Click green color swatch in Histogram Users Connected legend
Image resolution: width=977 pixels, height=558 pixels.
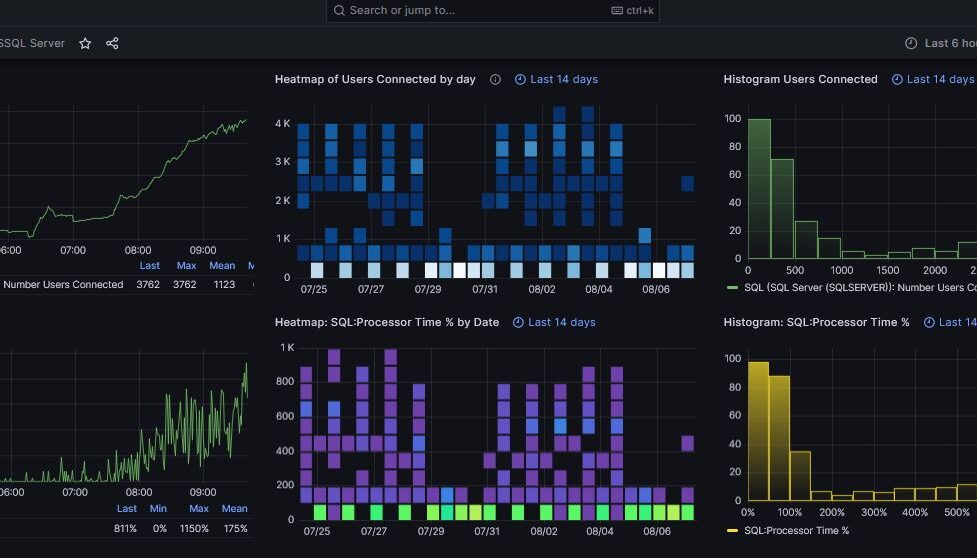click(x=732, y=288)
